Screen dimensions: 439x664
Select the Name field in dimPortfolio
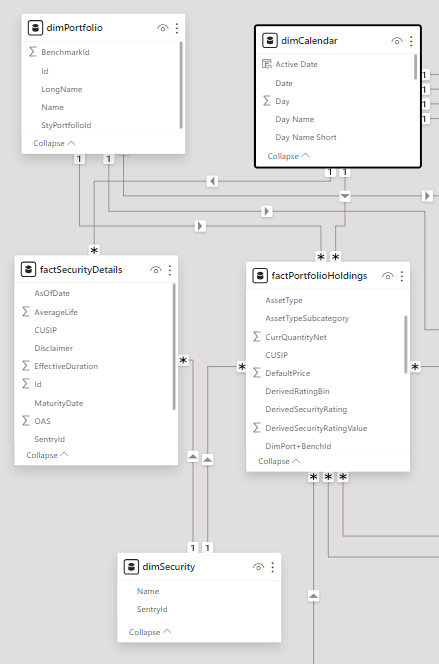(x=52, y=108)
